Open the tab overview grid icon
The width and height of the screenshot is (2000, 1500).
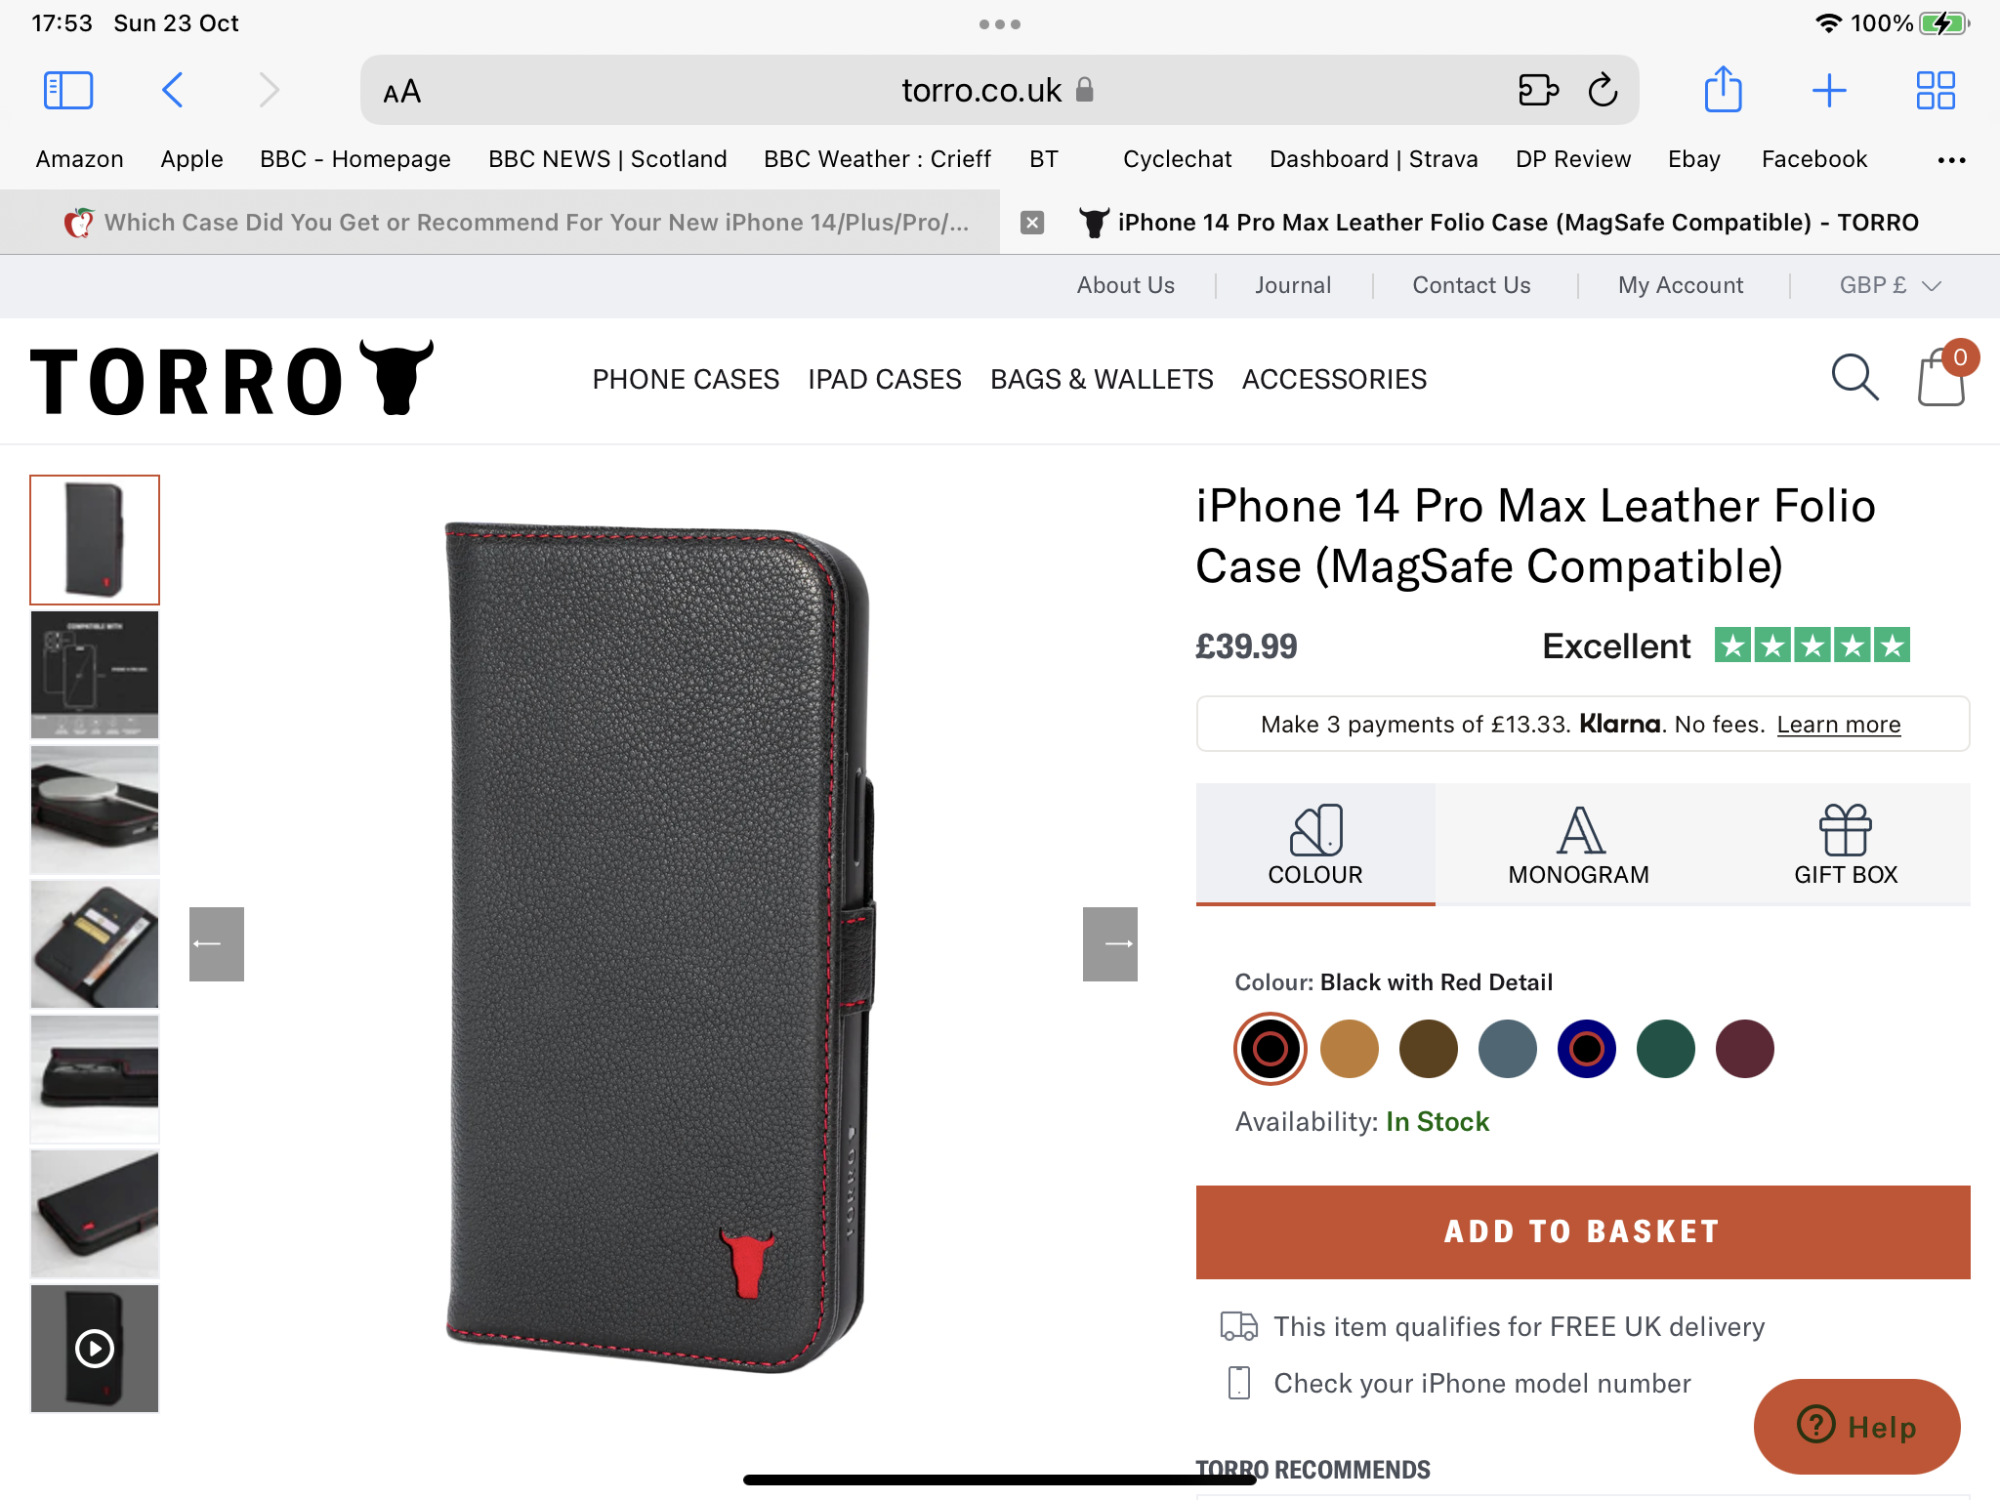[x=1935, y=90]
